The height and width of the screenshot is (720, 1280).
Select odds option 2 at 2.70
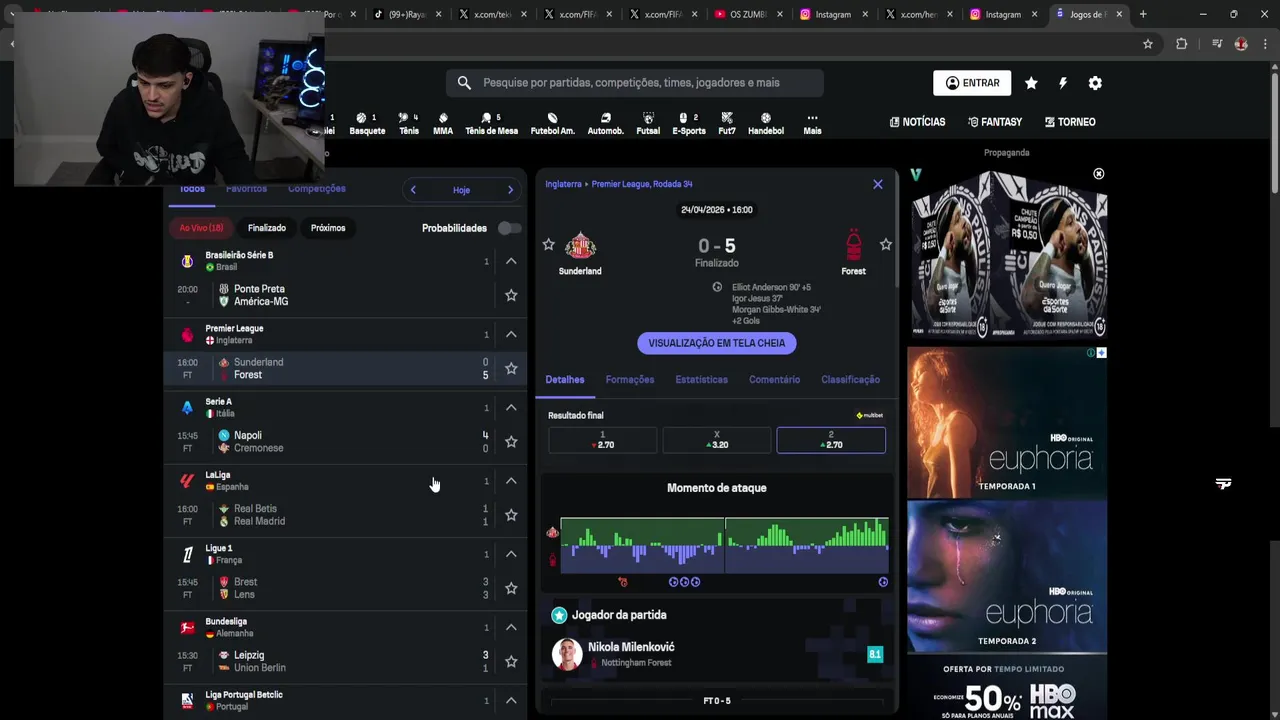[x=831, y=440]
